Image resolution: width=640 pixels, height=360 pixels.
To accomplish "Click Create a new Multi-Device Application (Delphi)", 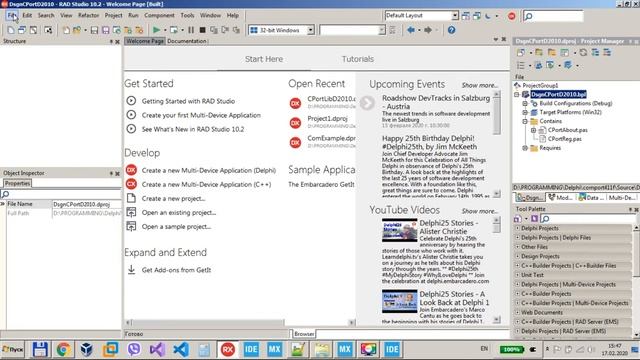I will click(209, 171).
